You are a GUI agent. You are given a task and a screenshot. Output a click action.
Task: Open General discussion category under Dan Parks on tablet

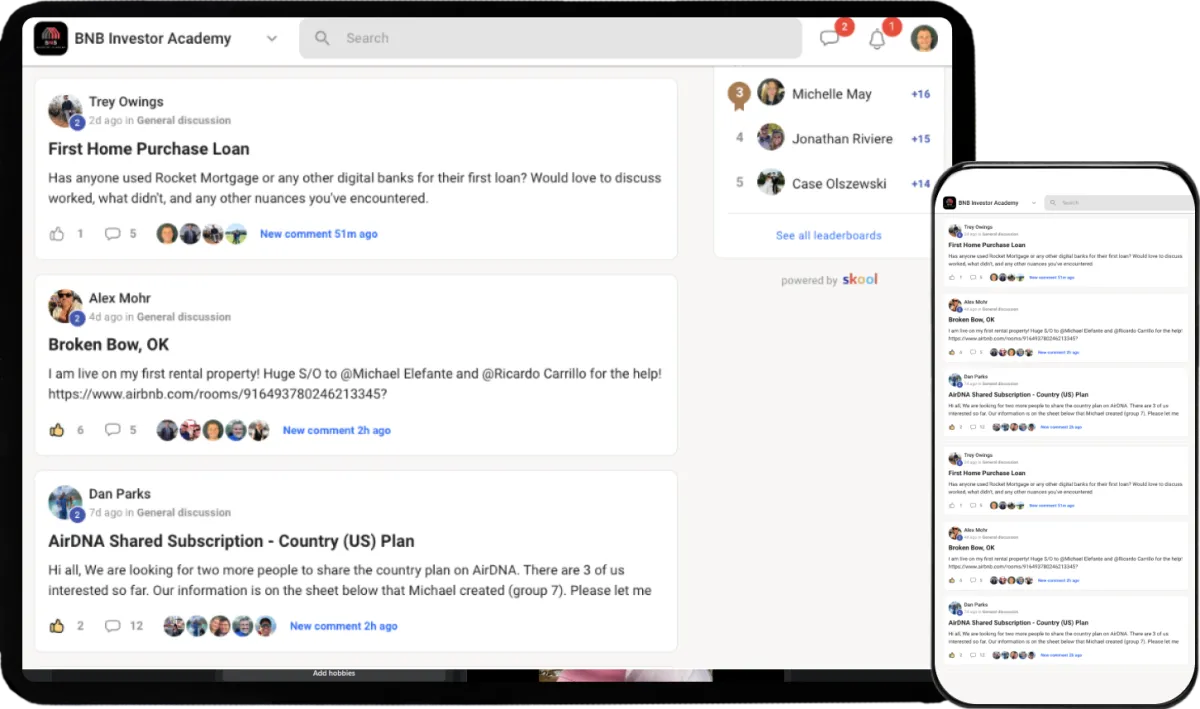click(184, 513)
